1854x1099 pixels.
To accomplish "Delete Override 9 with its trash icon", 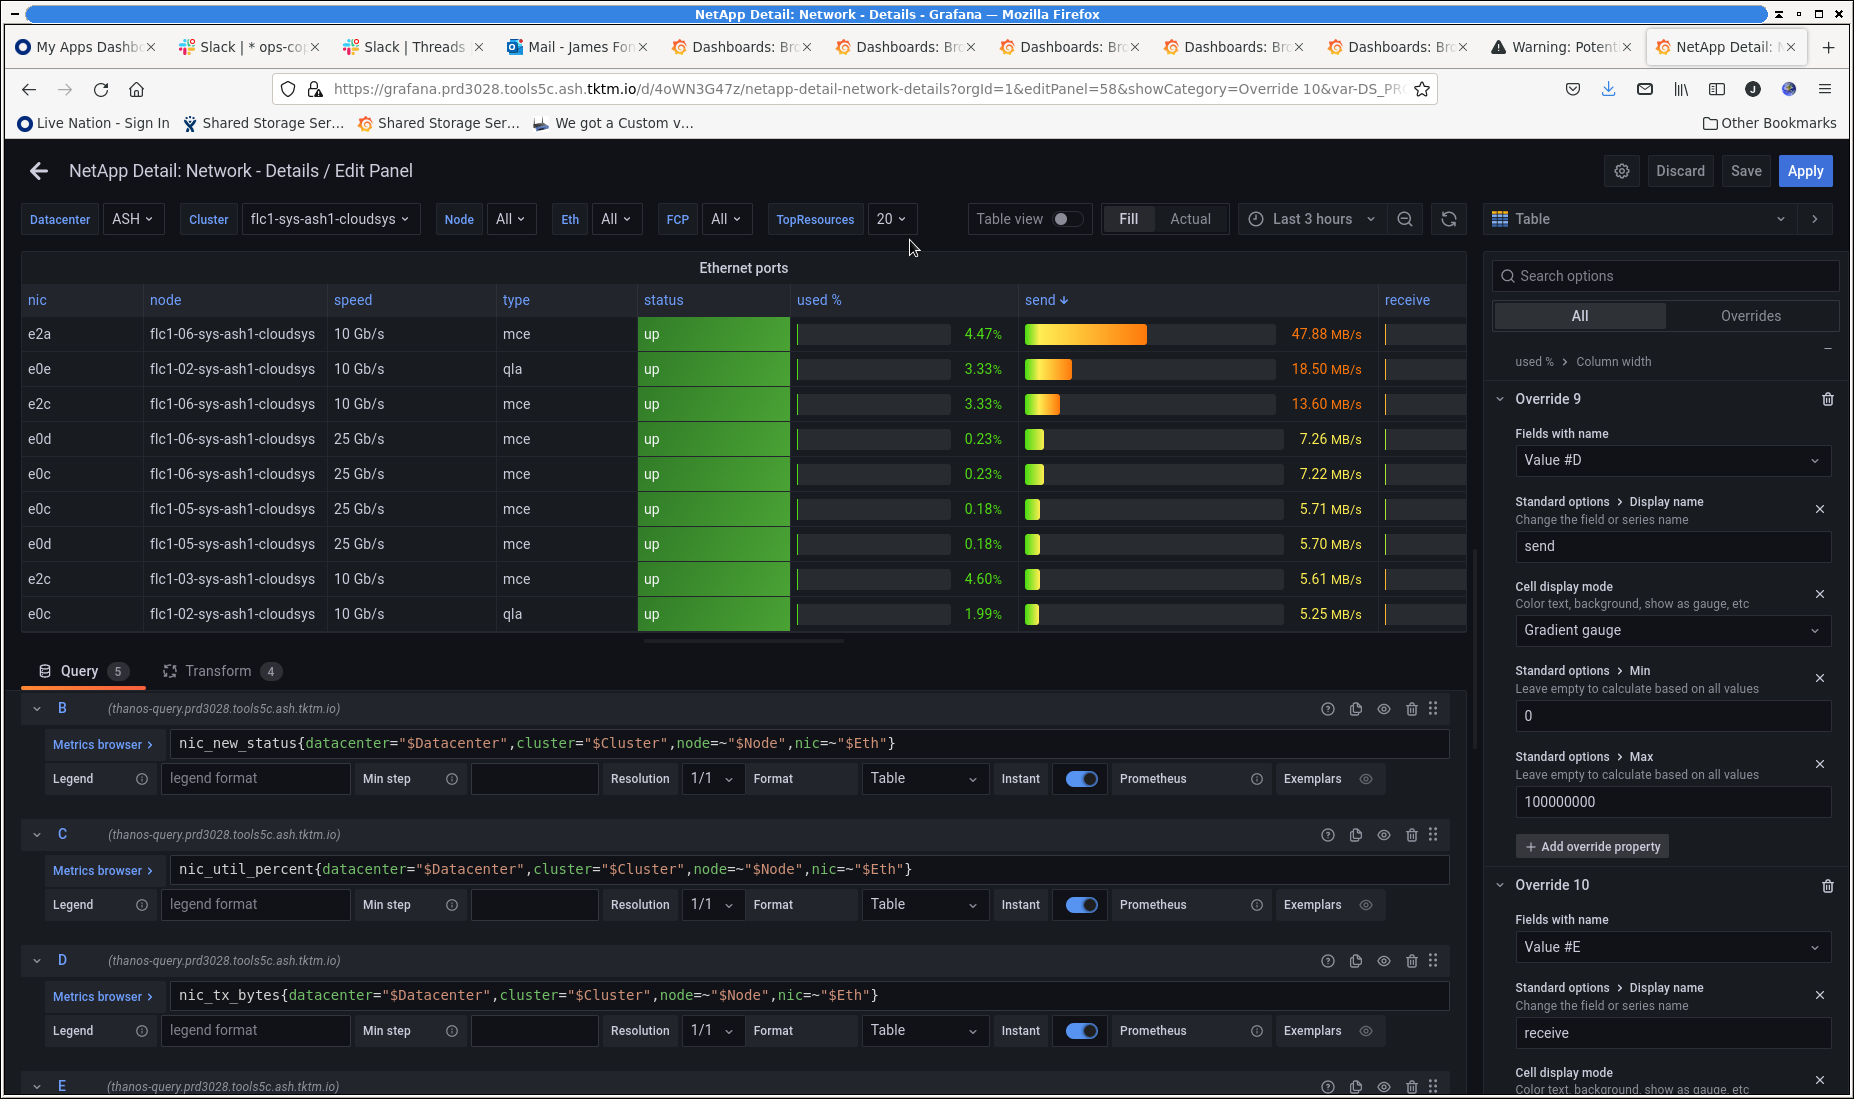I will pos(1828,399).
